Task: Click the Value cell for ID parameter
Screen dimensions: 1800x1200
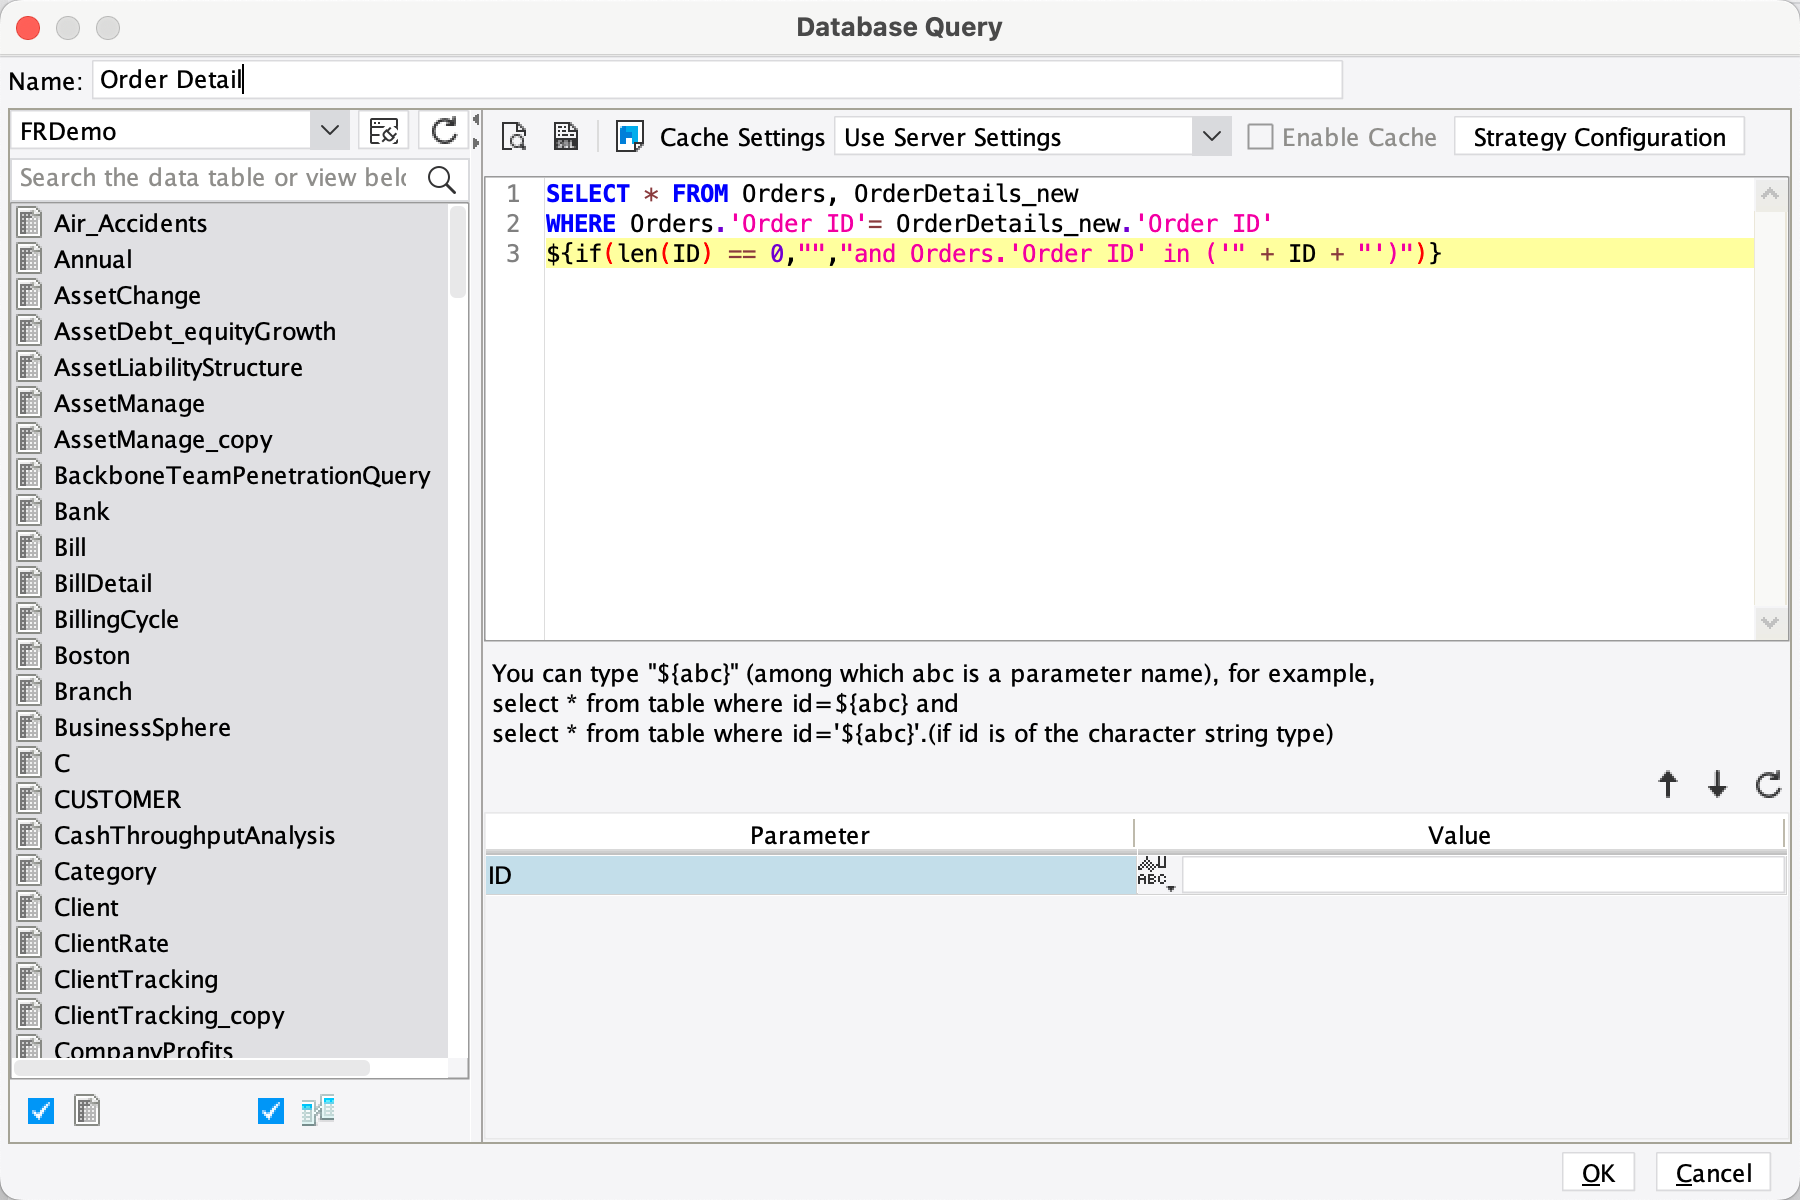Action: pyautogui.click(x=1483, y=875)
